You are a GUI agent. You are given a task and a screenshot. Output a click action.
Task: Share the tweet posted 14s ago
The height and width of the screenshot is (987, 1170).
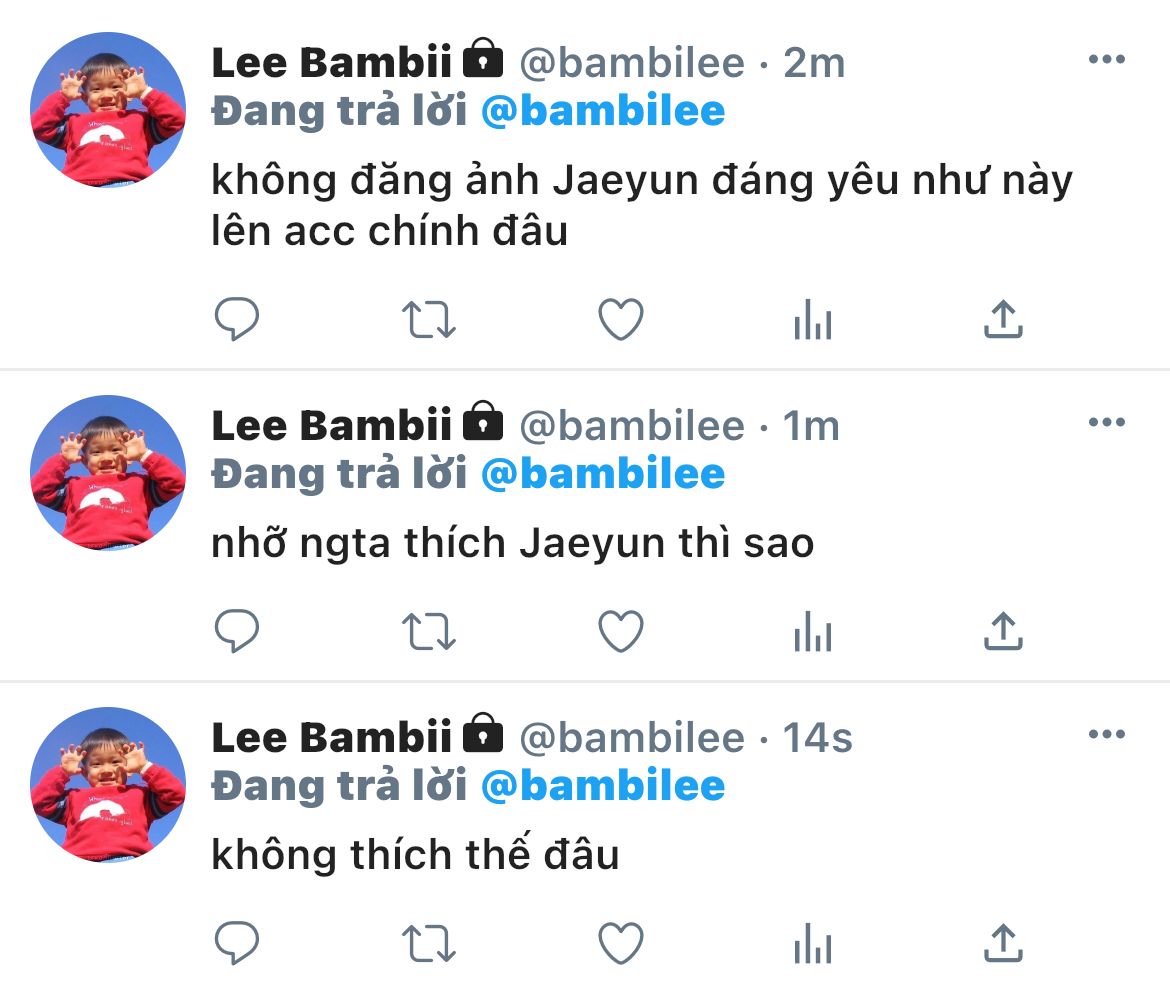(1003, 943)
